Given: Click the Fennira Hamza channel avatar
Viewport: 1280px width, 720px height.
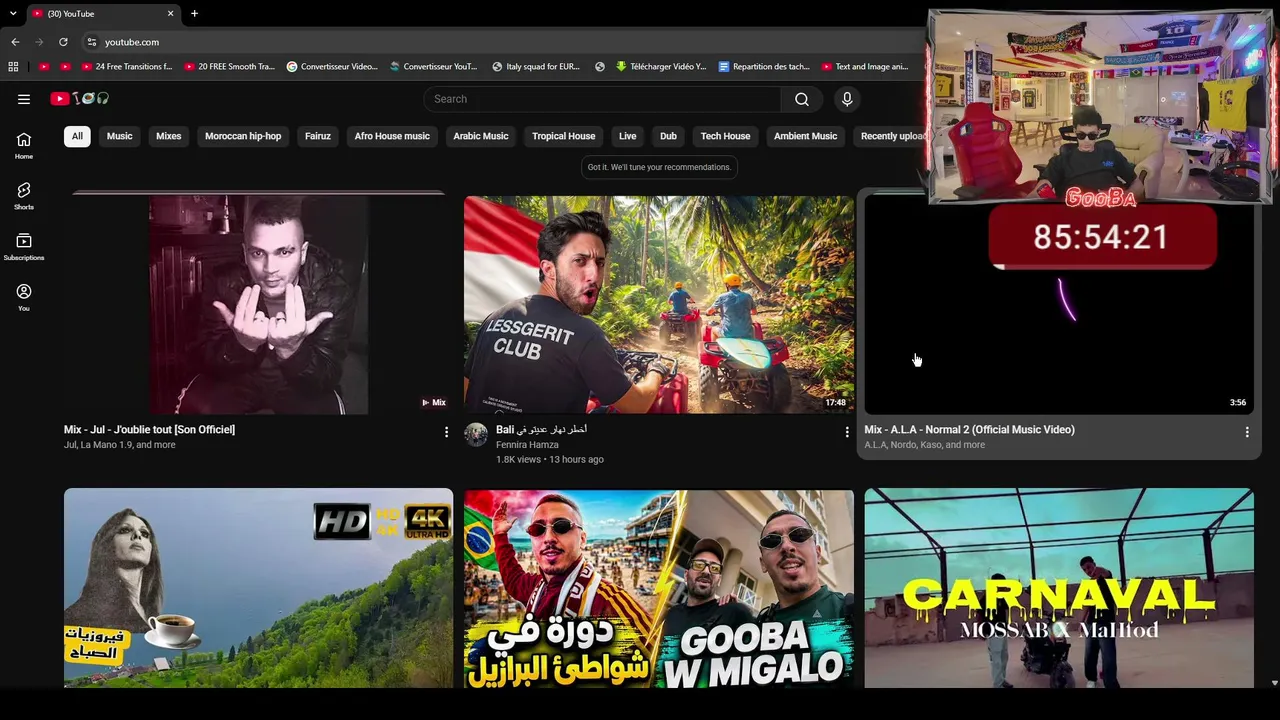Looking at the screenshot, I should point(476,434).
